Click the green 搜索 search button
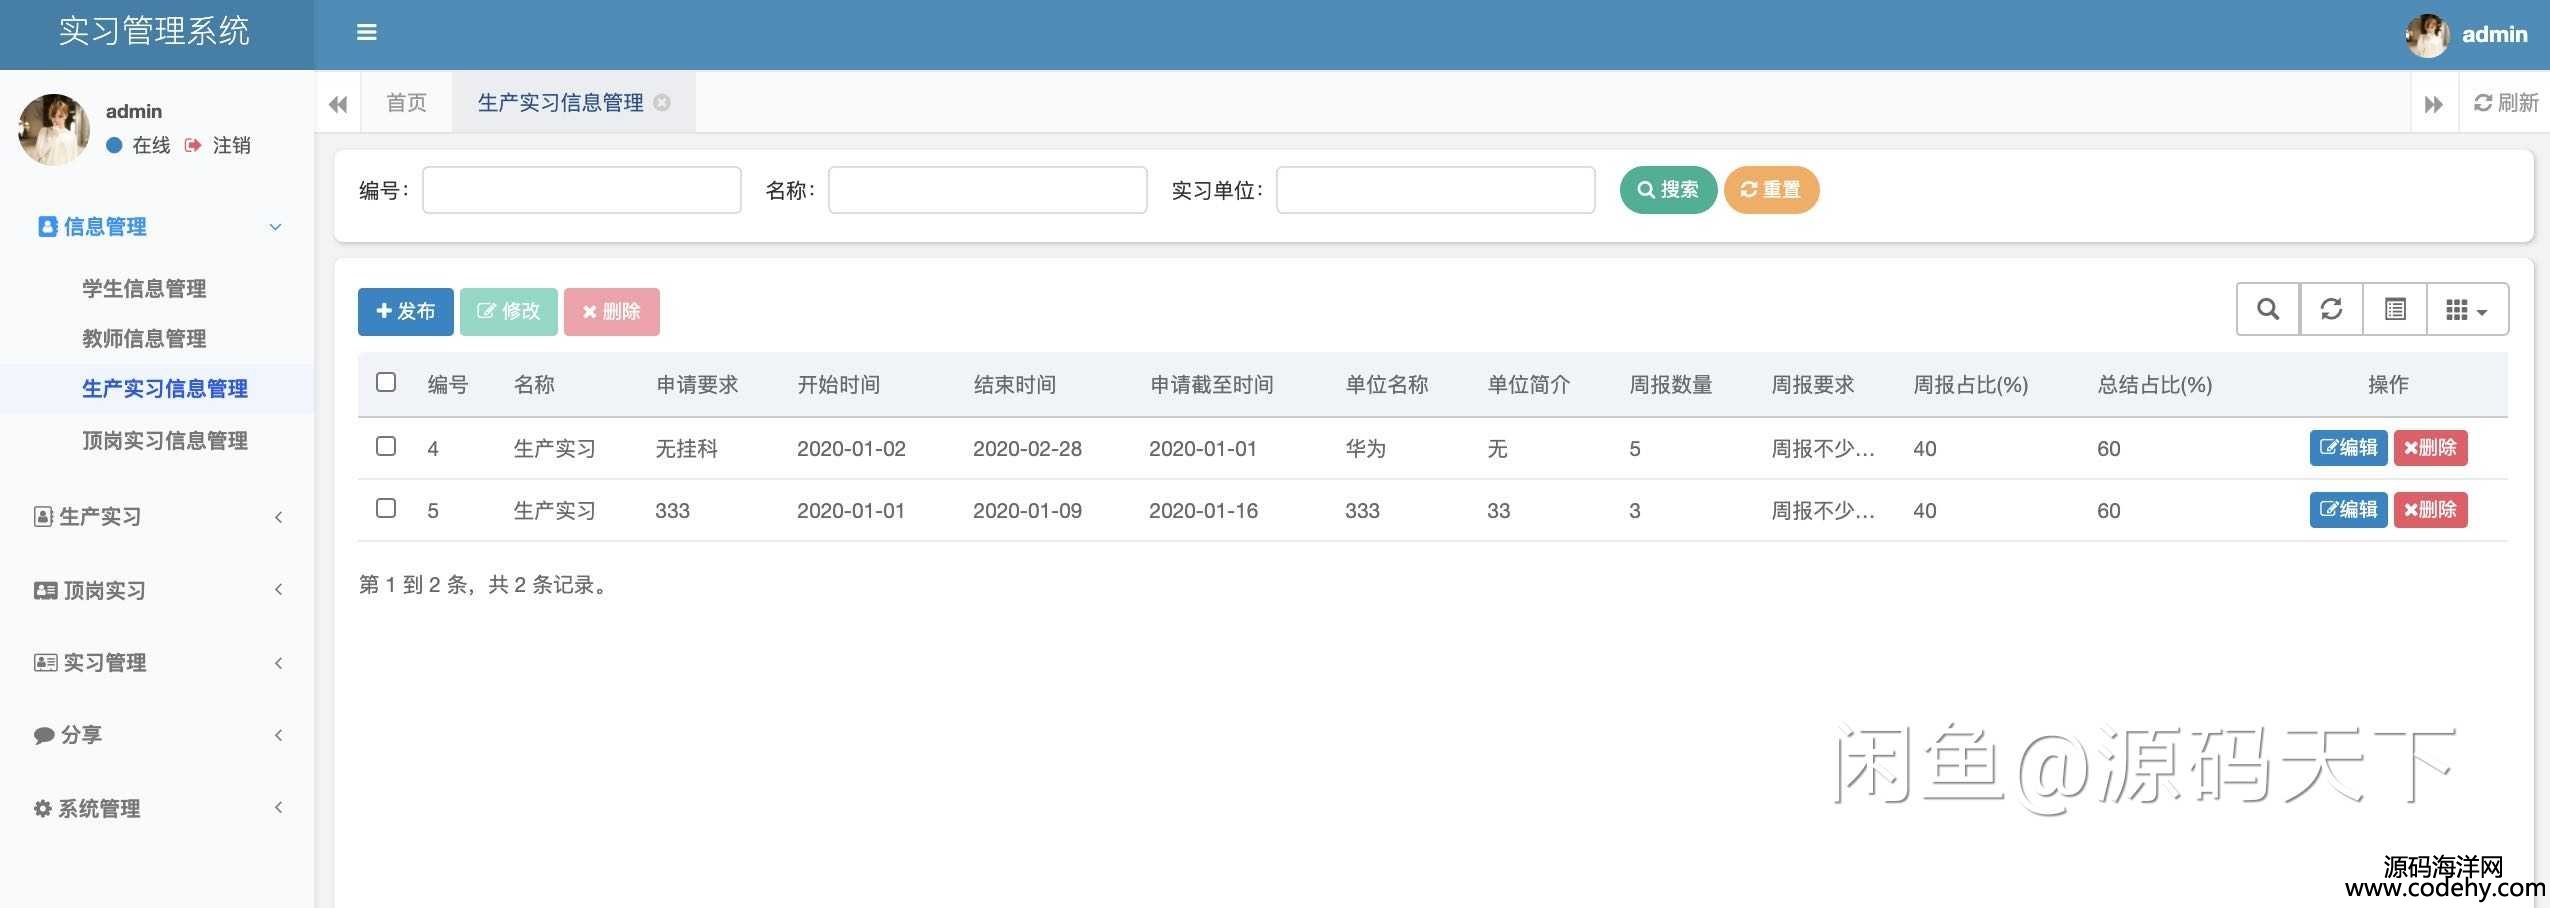The width and height of the screenshot is (2550, 908). click(1668, 189)
